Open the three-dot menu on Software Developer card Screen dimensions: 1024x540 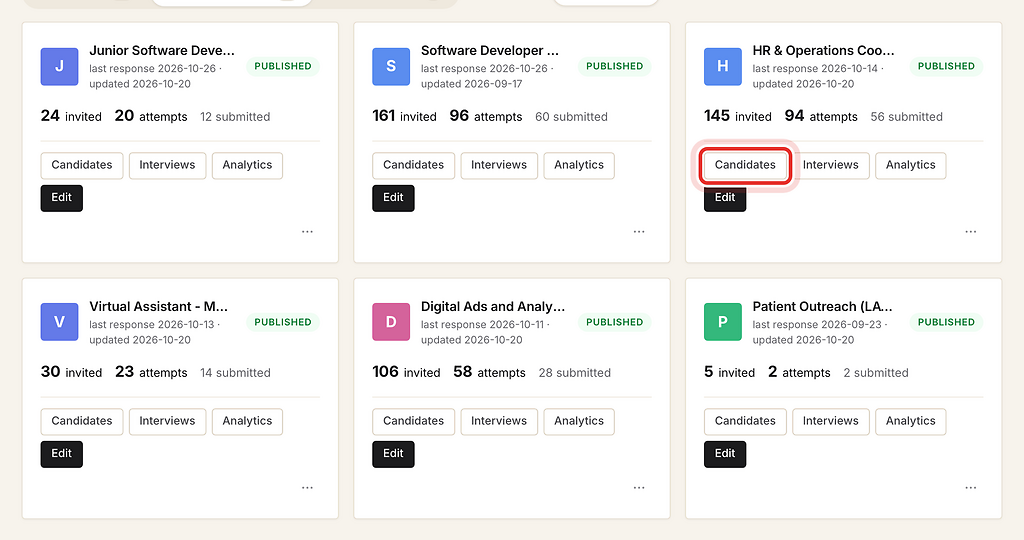(x=639, y=232)
